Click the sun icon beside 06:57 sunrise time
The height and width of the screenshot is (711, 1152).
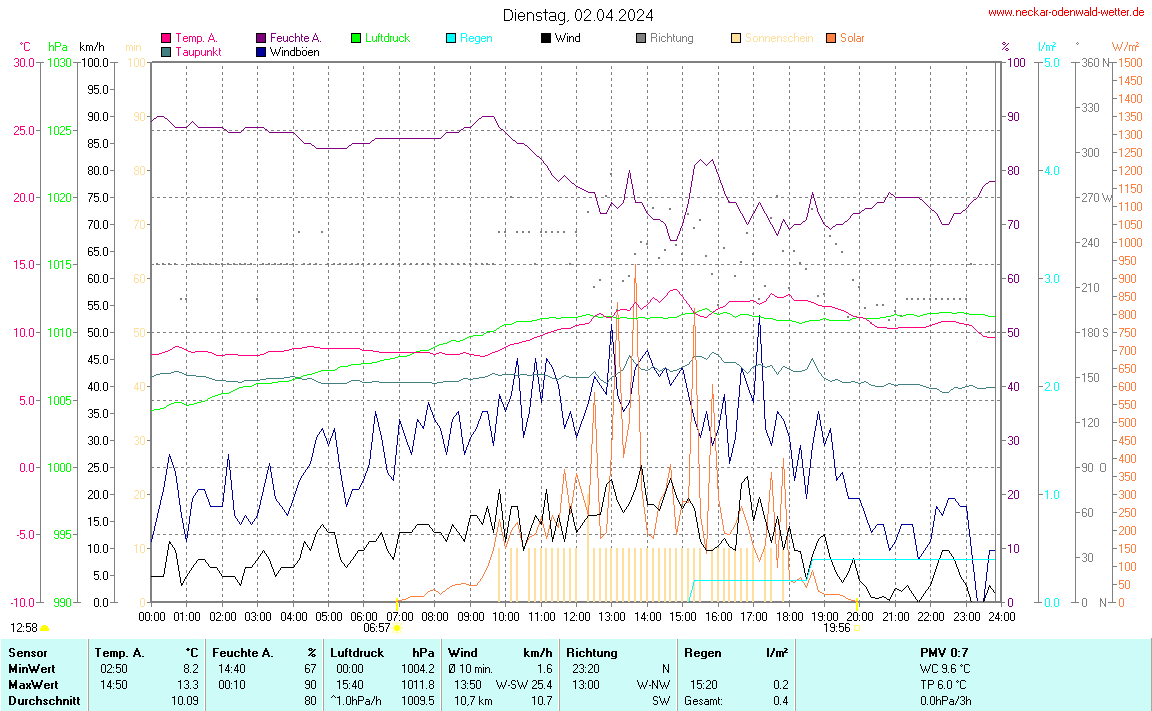click(x=397, y=628)
